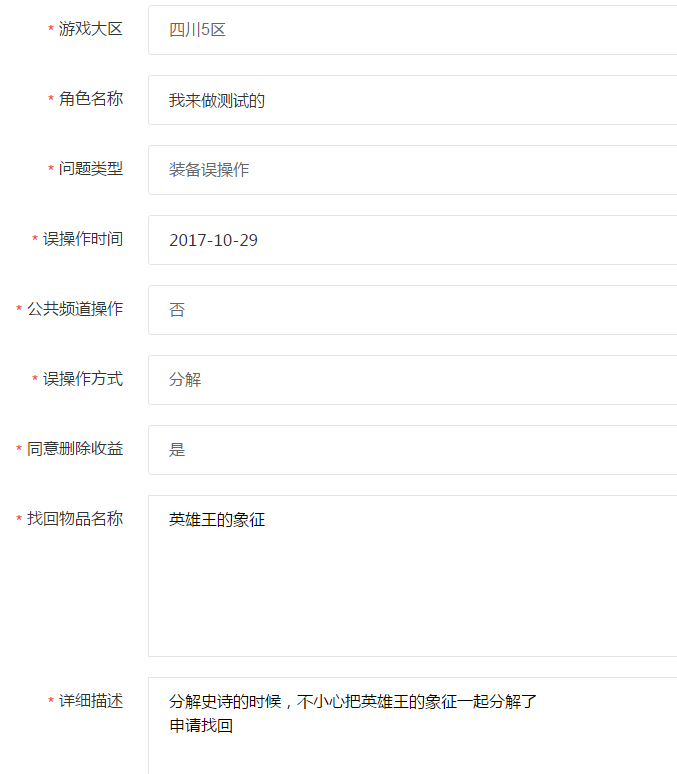Open the 误操作时间 date field 2017-10-29
Image resolution: width=677 pixels, height=774 pixels.
point(410,240)
